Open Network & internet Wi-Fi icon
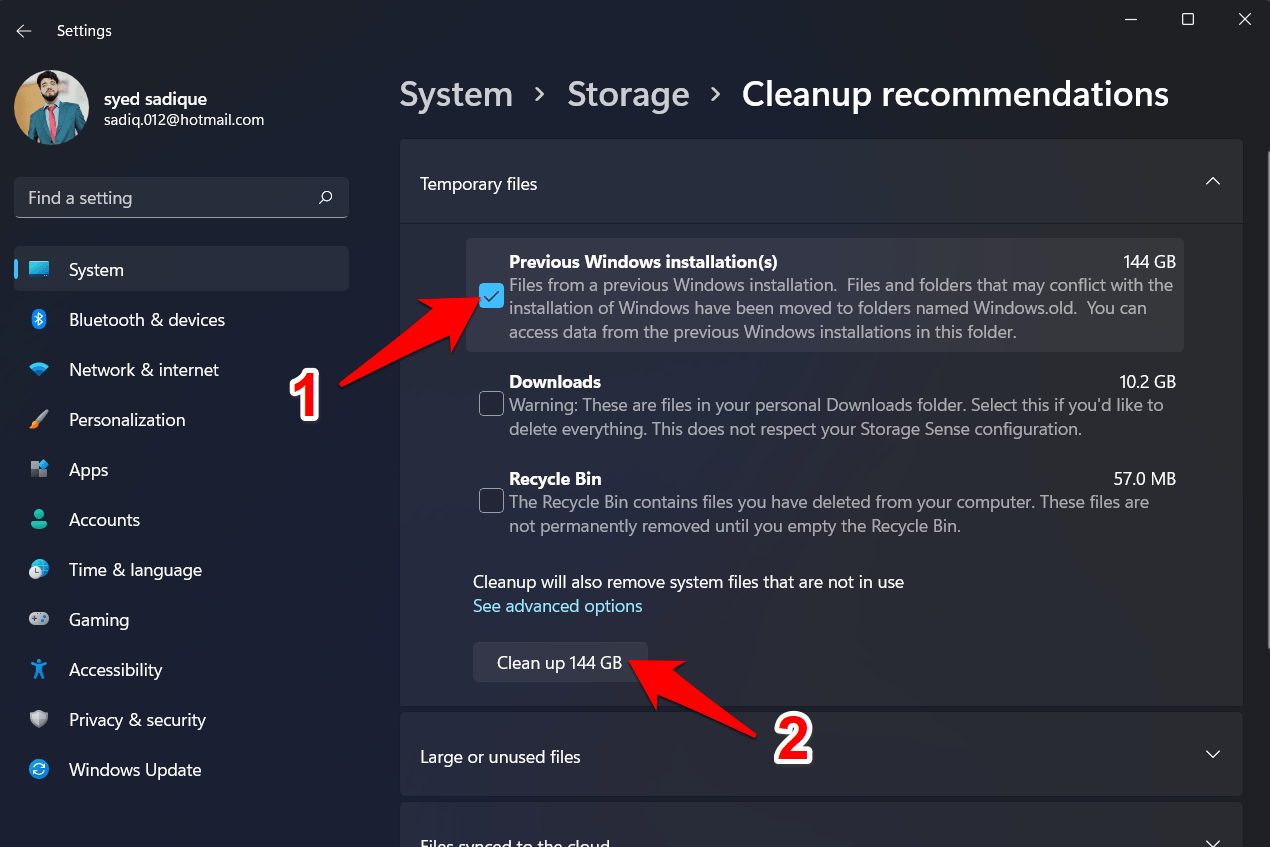 [x=39, y=370]
